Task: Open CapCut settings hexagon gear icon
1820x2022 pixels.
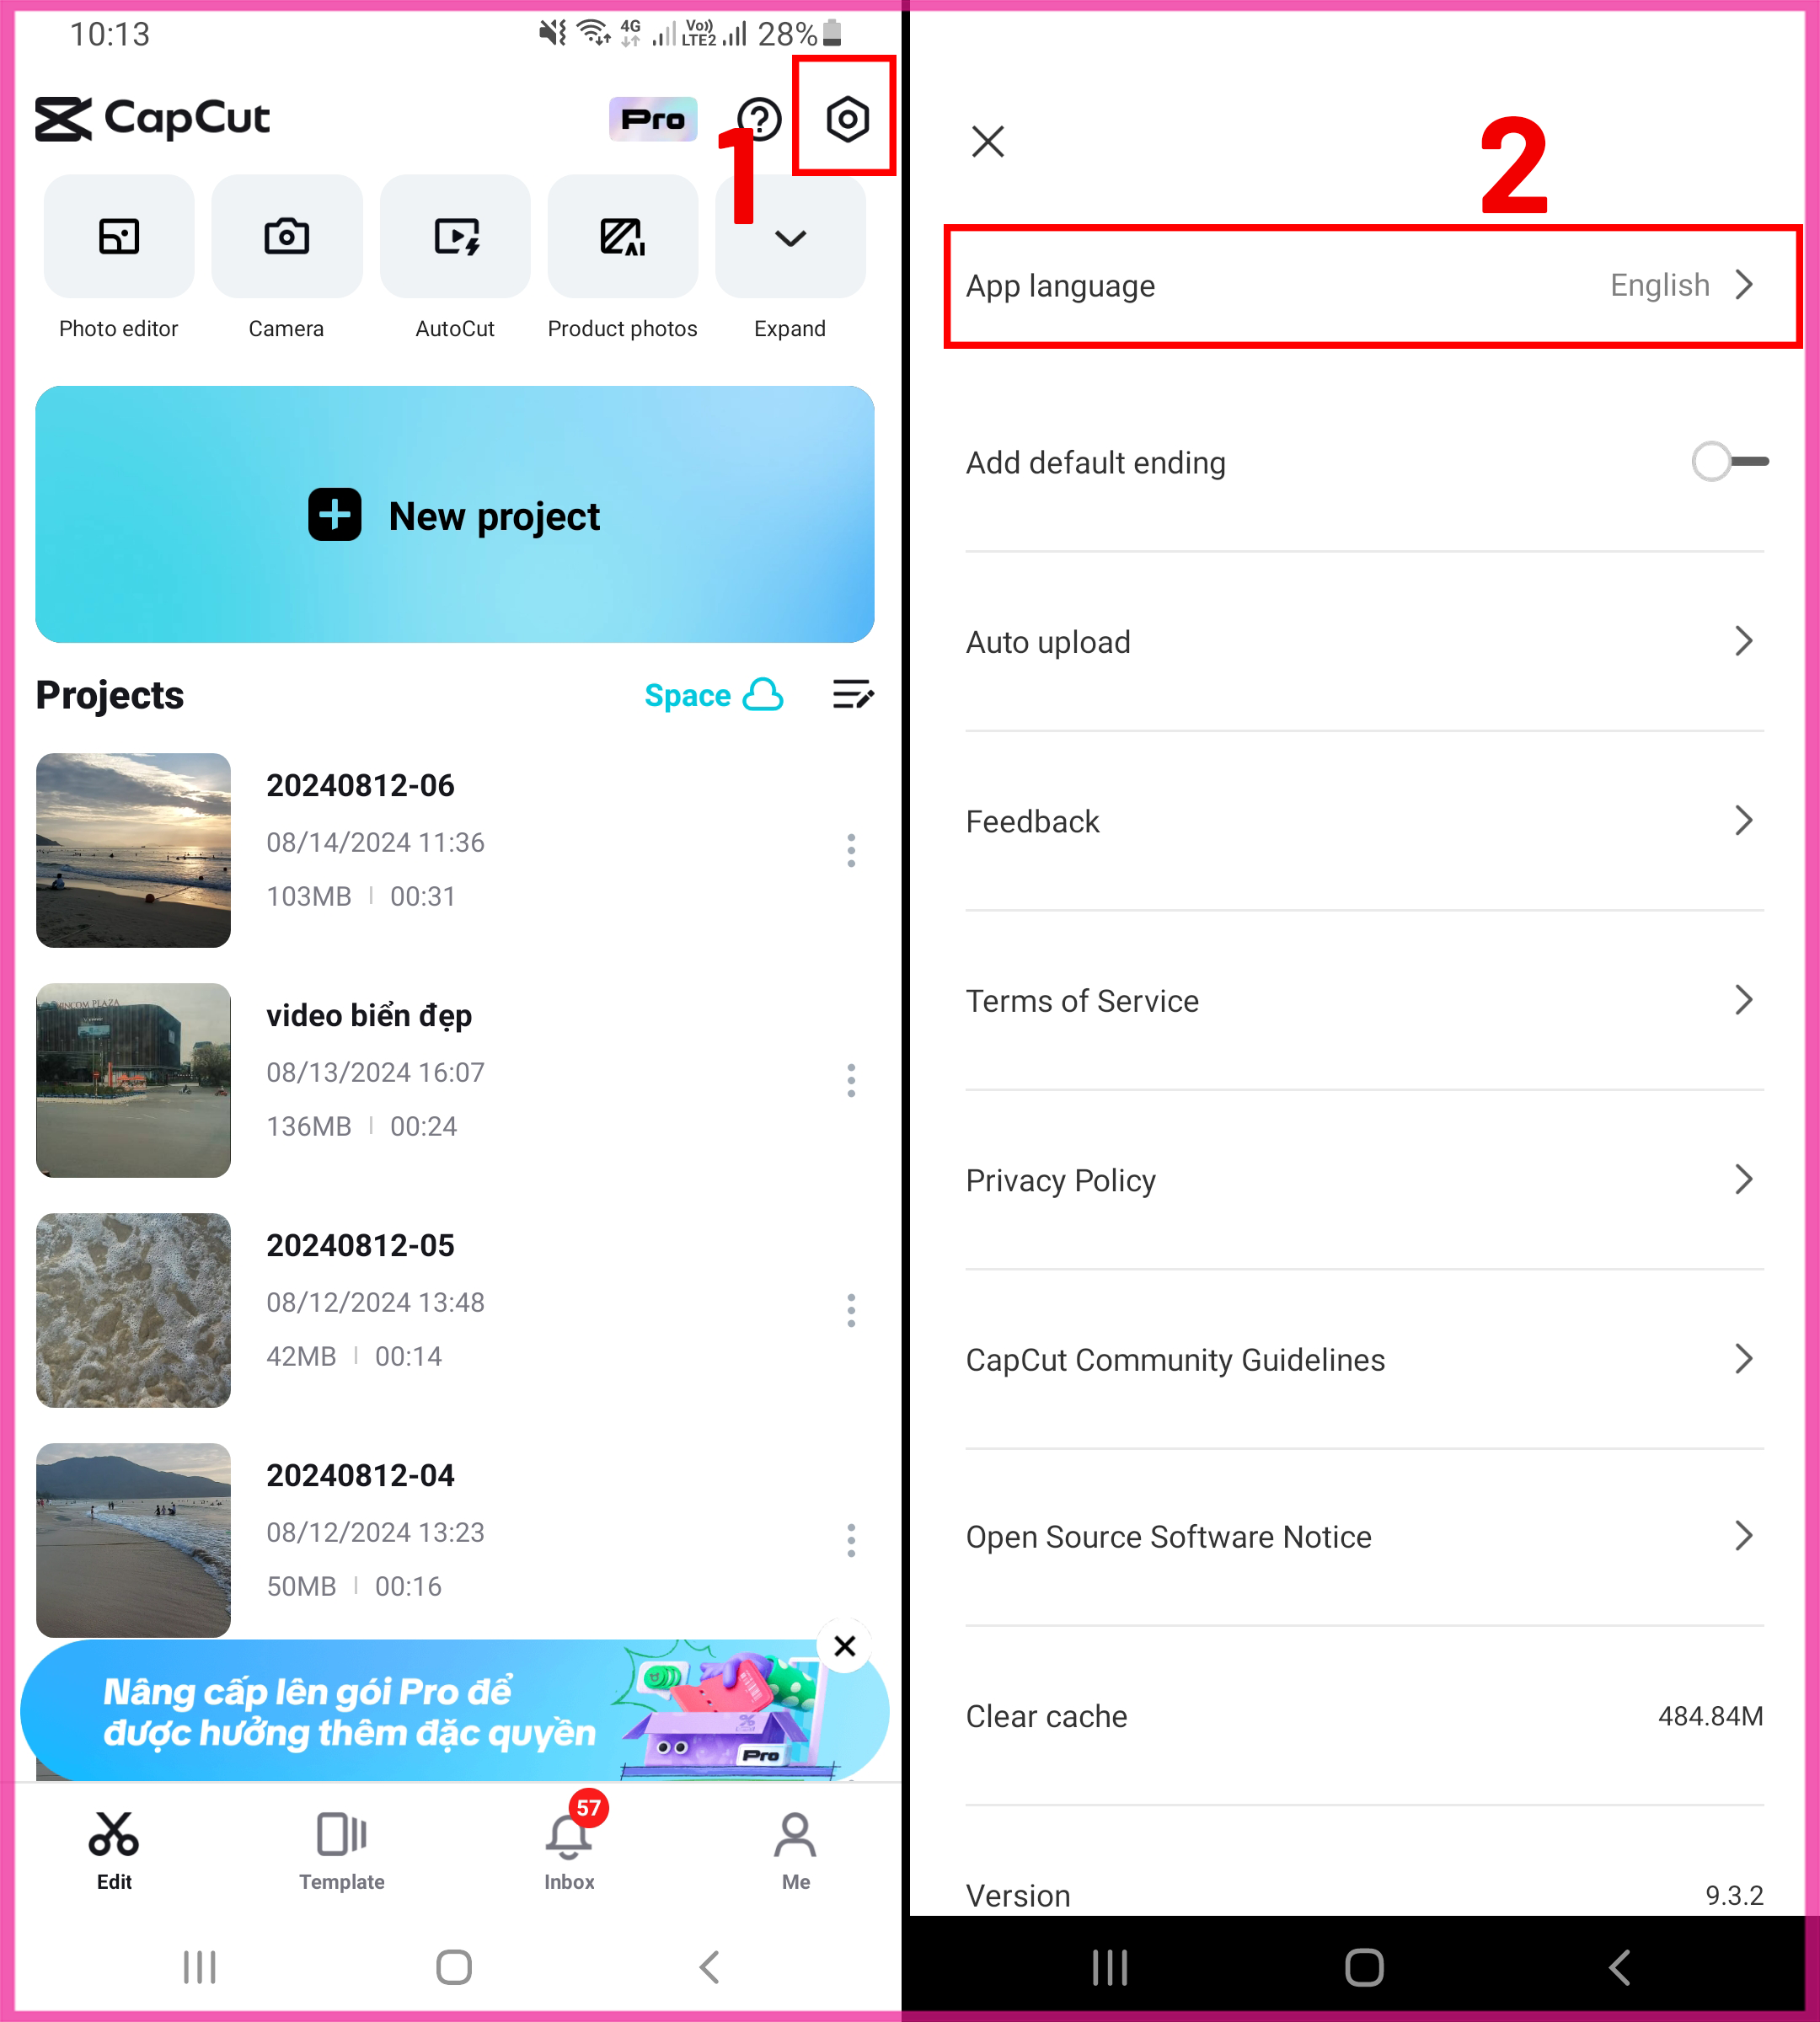Action: pyautogui.click(x=846, y=119)
